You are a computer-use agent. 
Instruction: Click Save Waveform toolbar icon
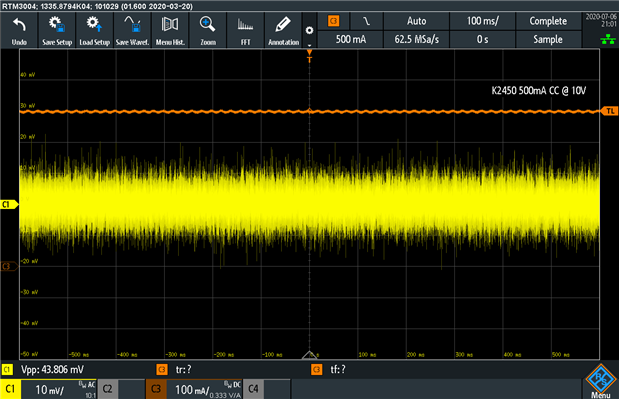coord(132,31)
